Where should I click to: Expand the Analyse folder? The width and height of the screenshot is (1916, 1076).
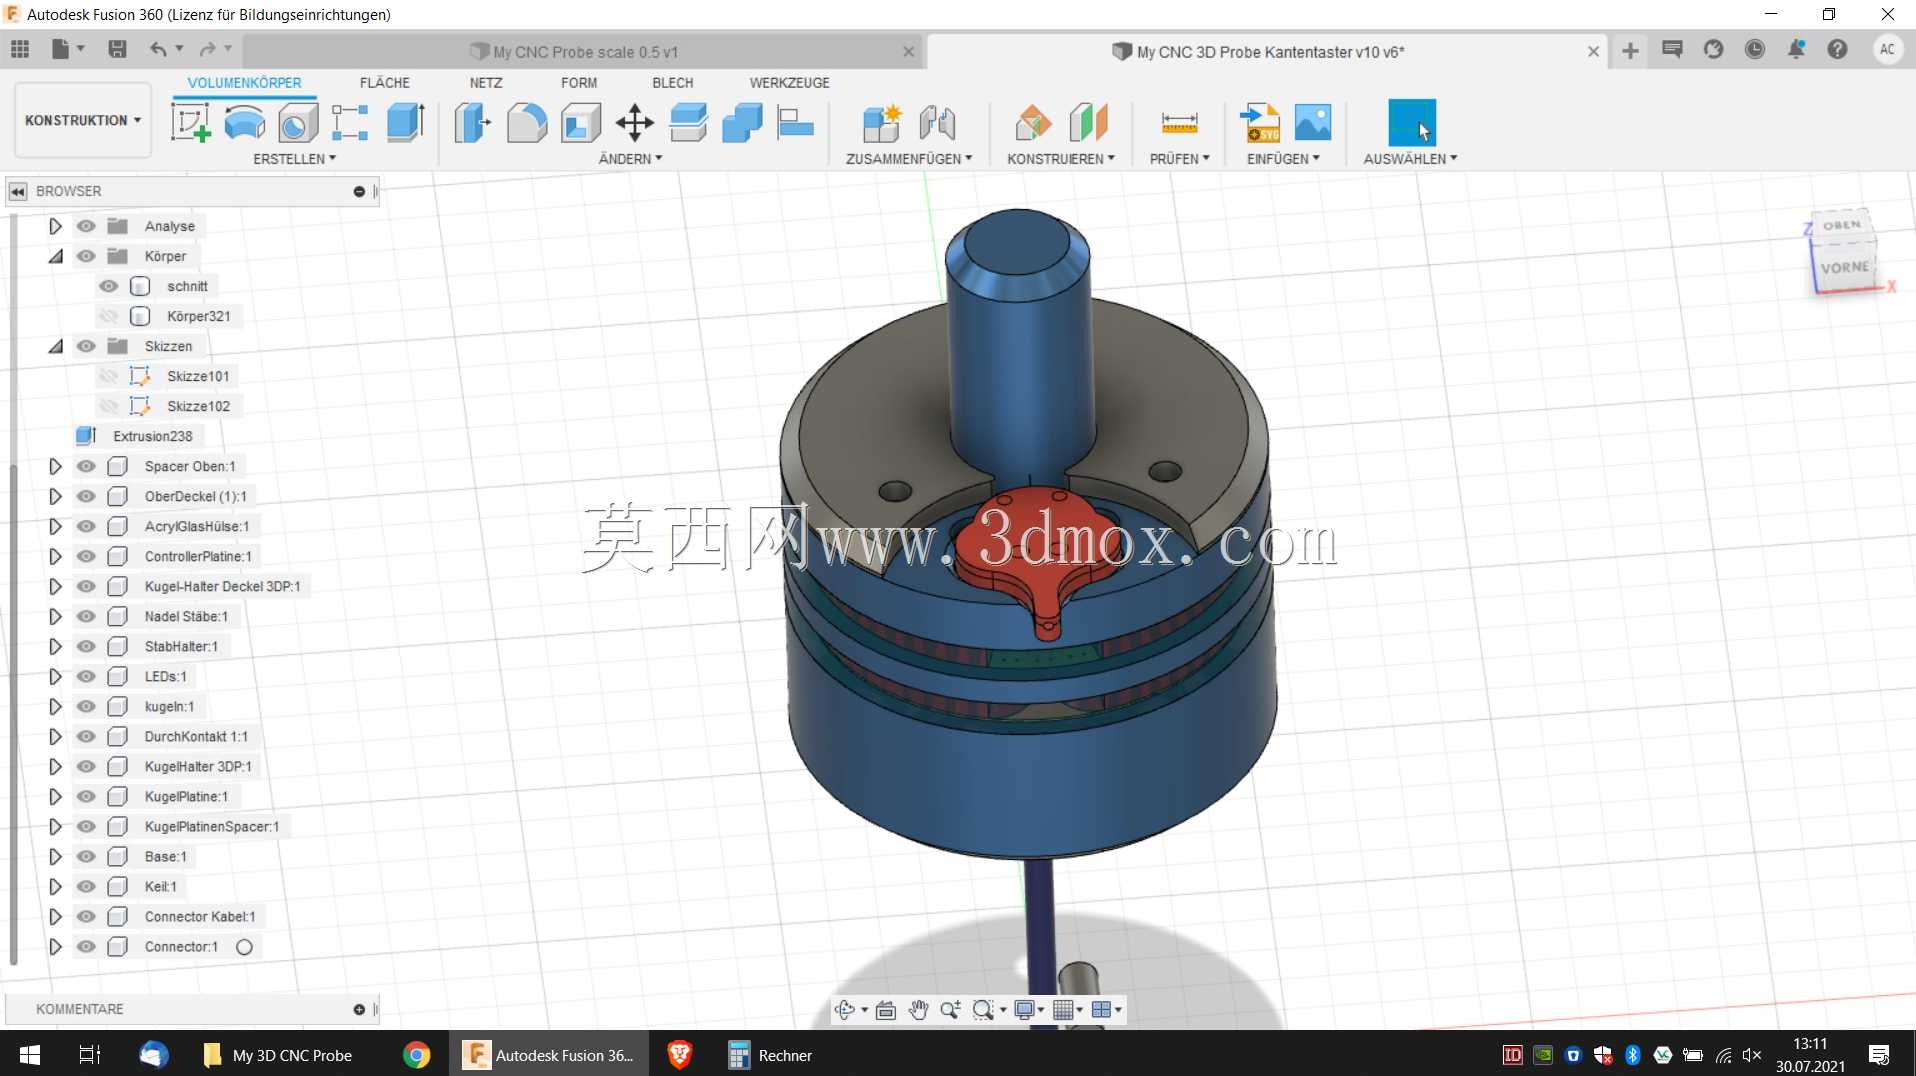(x=55, y=226)
